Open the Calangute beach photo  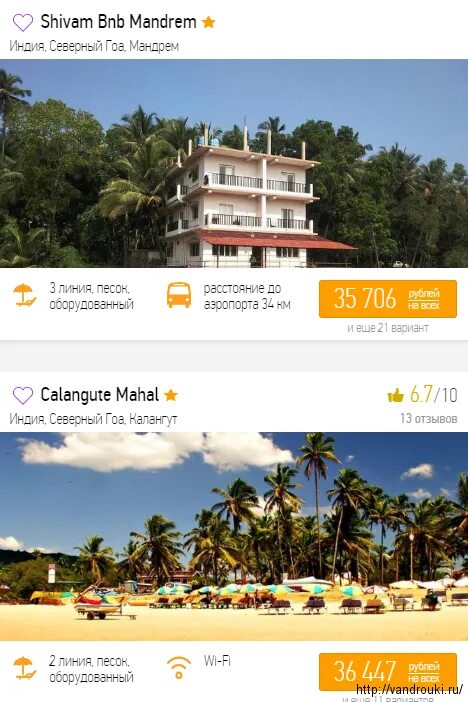[234, 536]
